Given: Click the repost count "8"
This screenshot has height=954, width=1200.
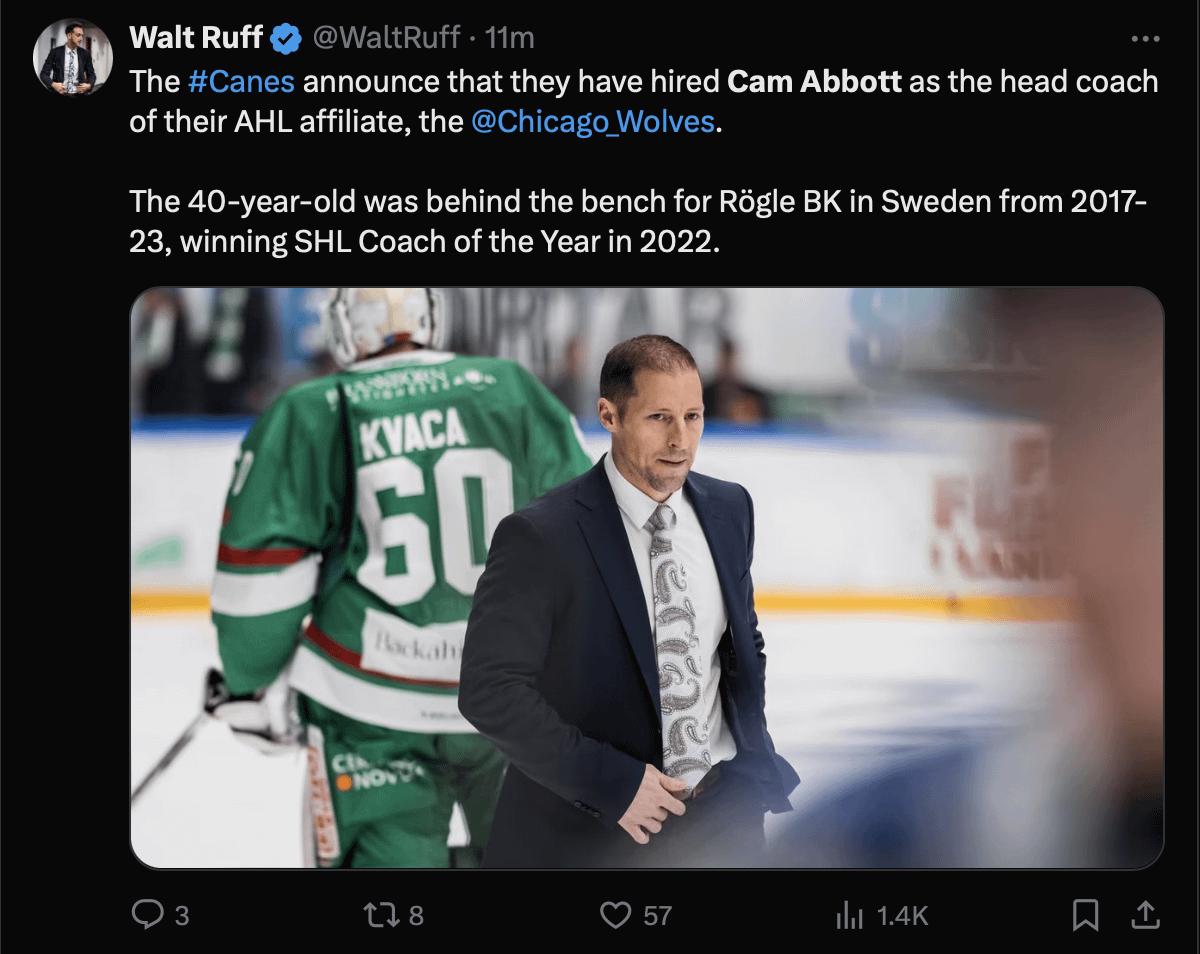Looking at the screenshot, I should pyautogui.click(x=416, y=915).
